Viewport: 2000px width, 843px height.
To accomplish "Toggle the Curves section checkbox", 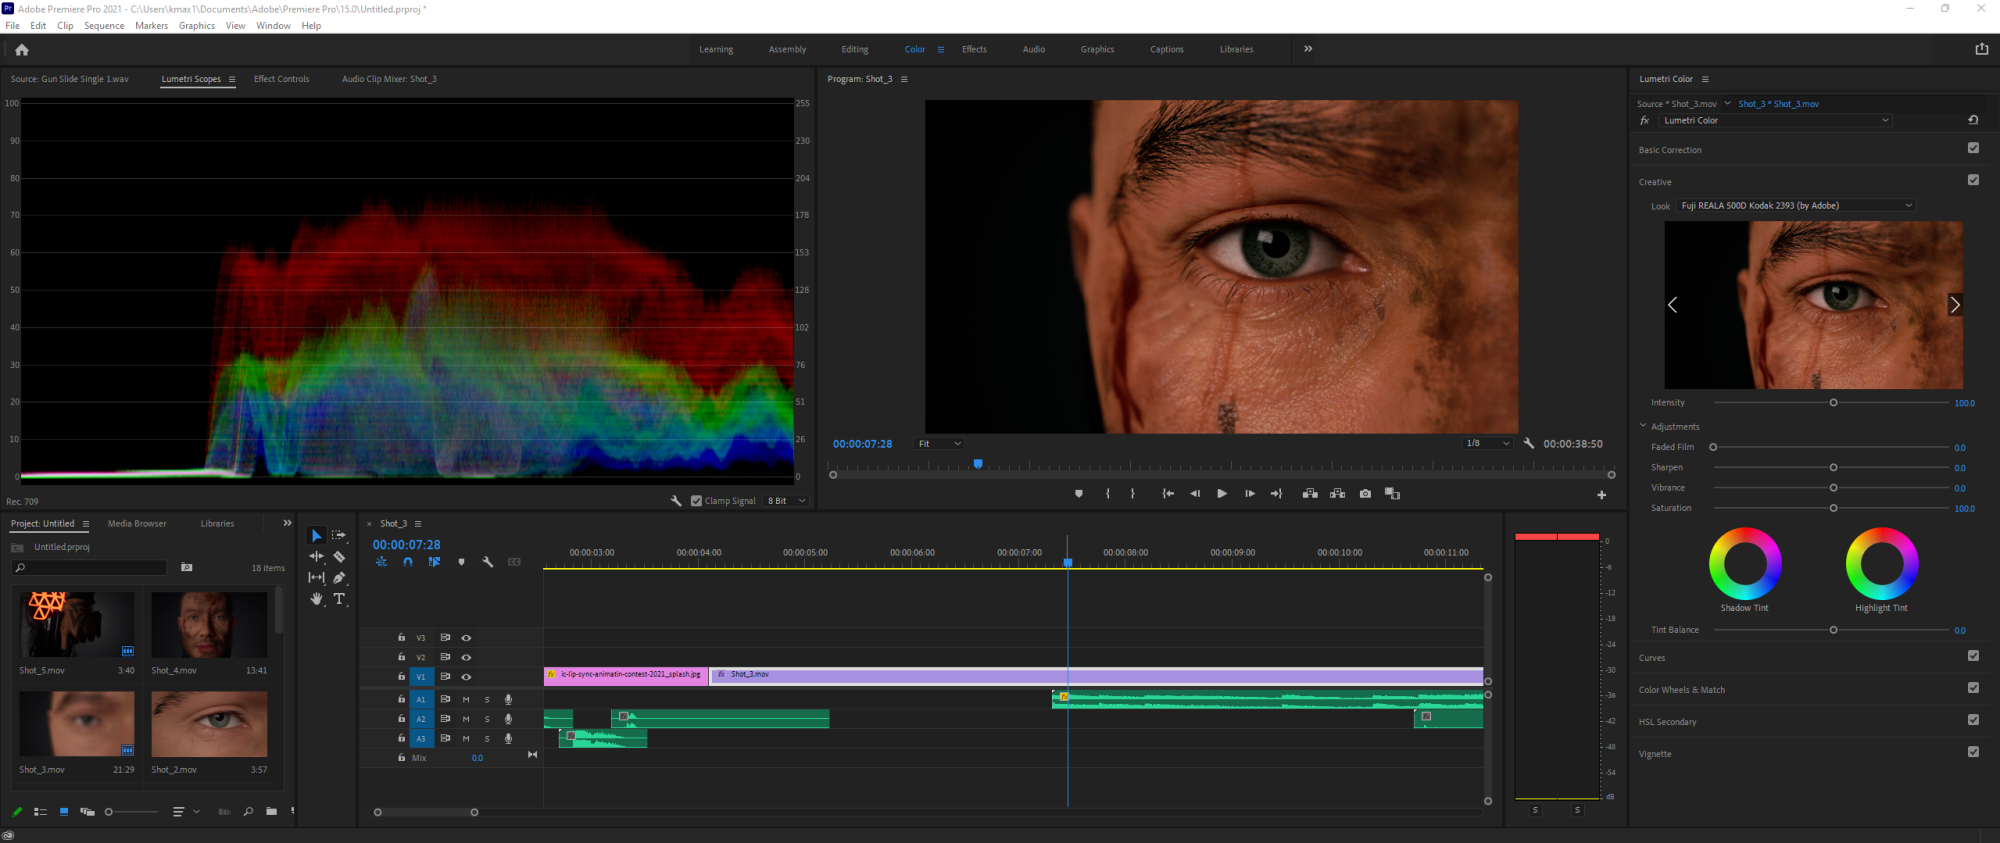I will point(1973,656).
